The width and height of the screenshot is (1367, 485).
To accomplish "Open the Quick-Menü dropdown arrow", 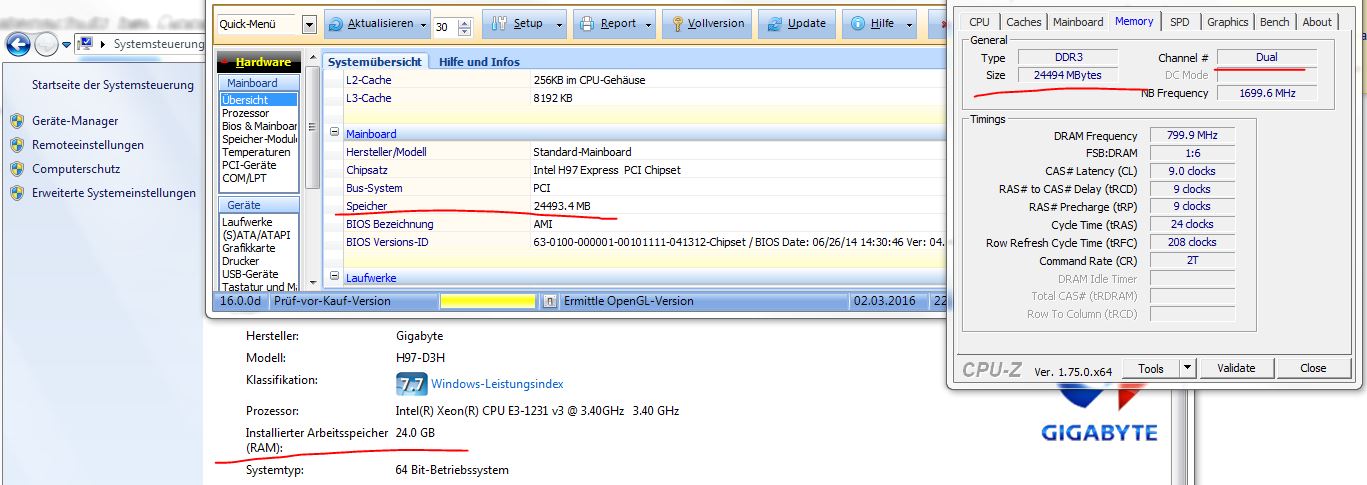I will [x=309, y=25].
